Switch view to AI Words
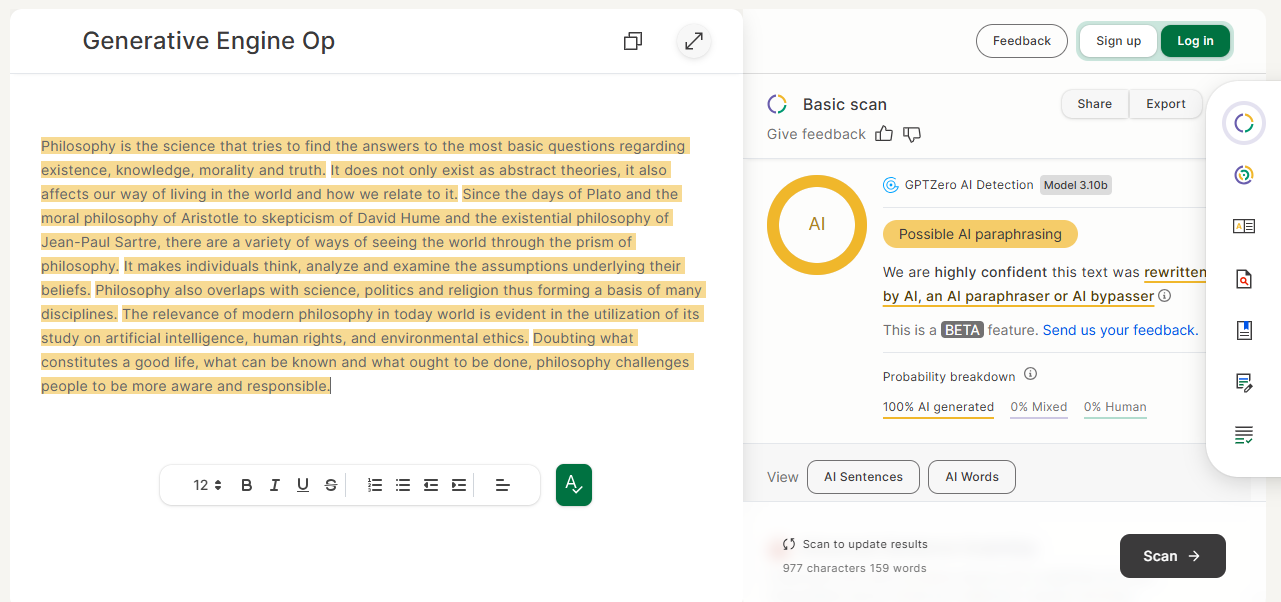This screenshot has width=1281, height=602. (x=971, y=477)
